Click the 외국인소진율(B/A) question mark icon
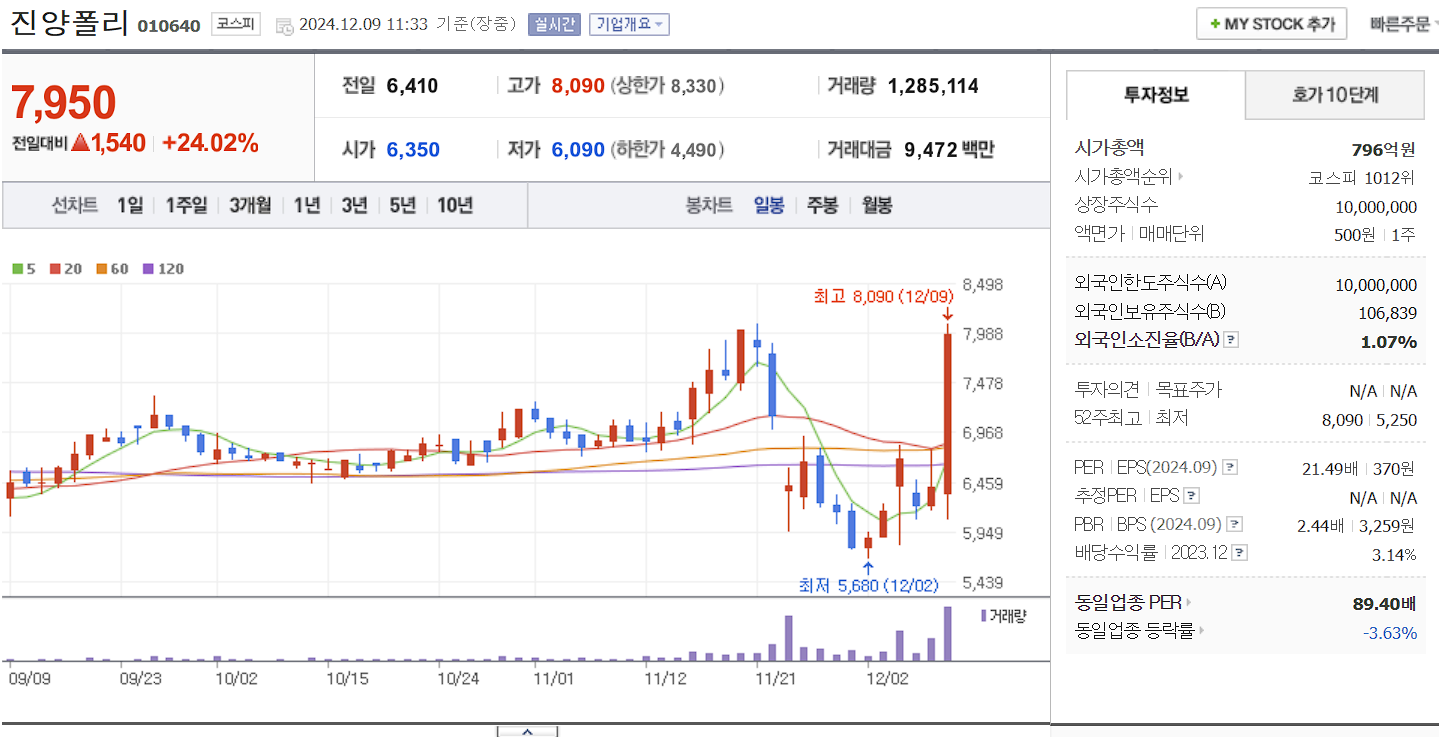 click(x=1231, y=341)
